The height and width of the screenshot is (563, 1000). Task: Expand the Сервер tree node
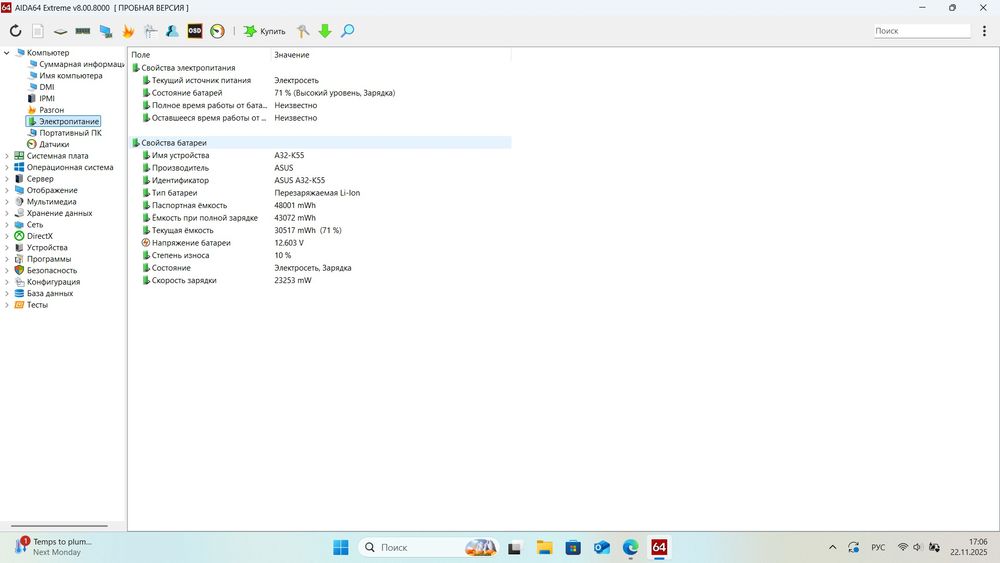pyautogui.click(x=6, y=179)
